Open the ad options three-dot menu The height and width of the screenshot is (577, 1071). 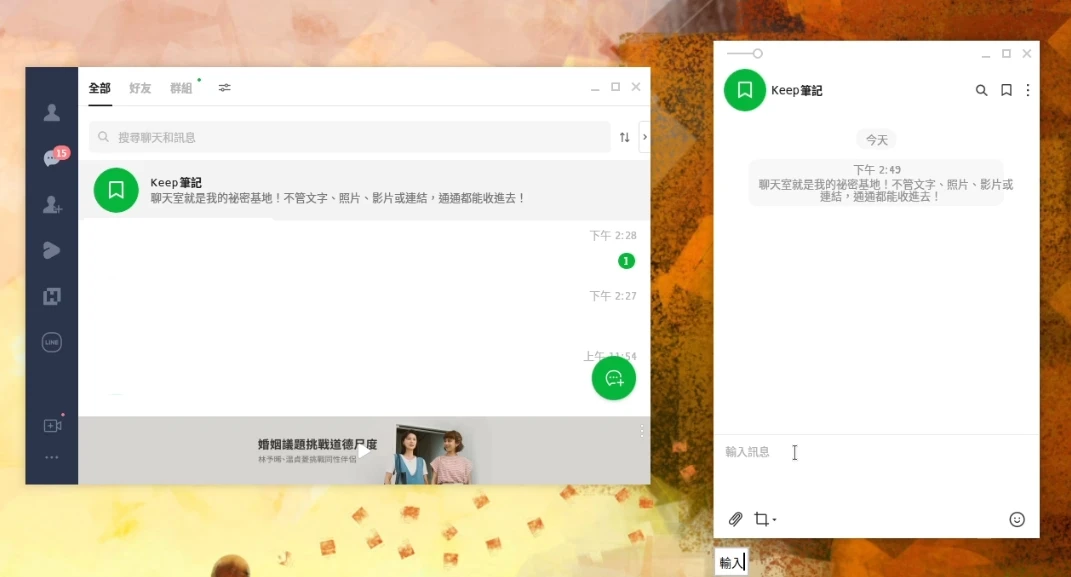[642, 431]
